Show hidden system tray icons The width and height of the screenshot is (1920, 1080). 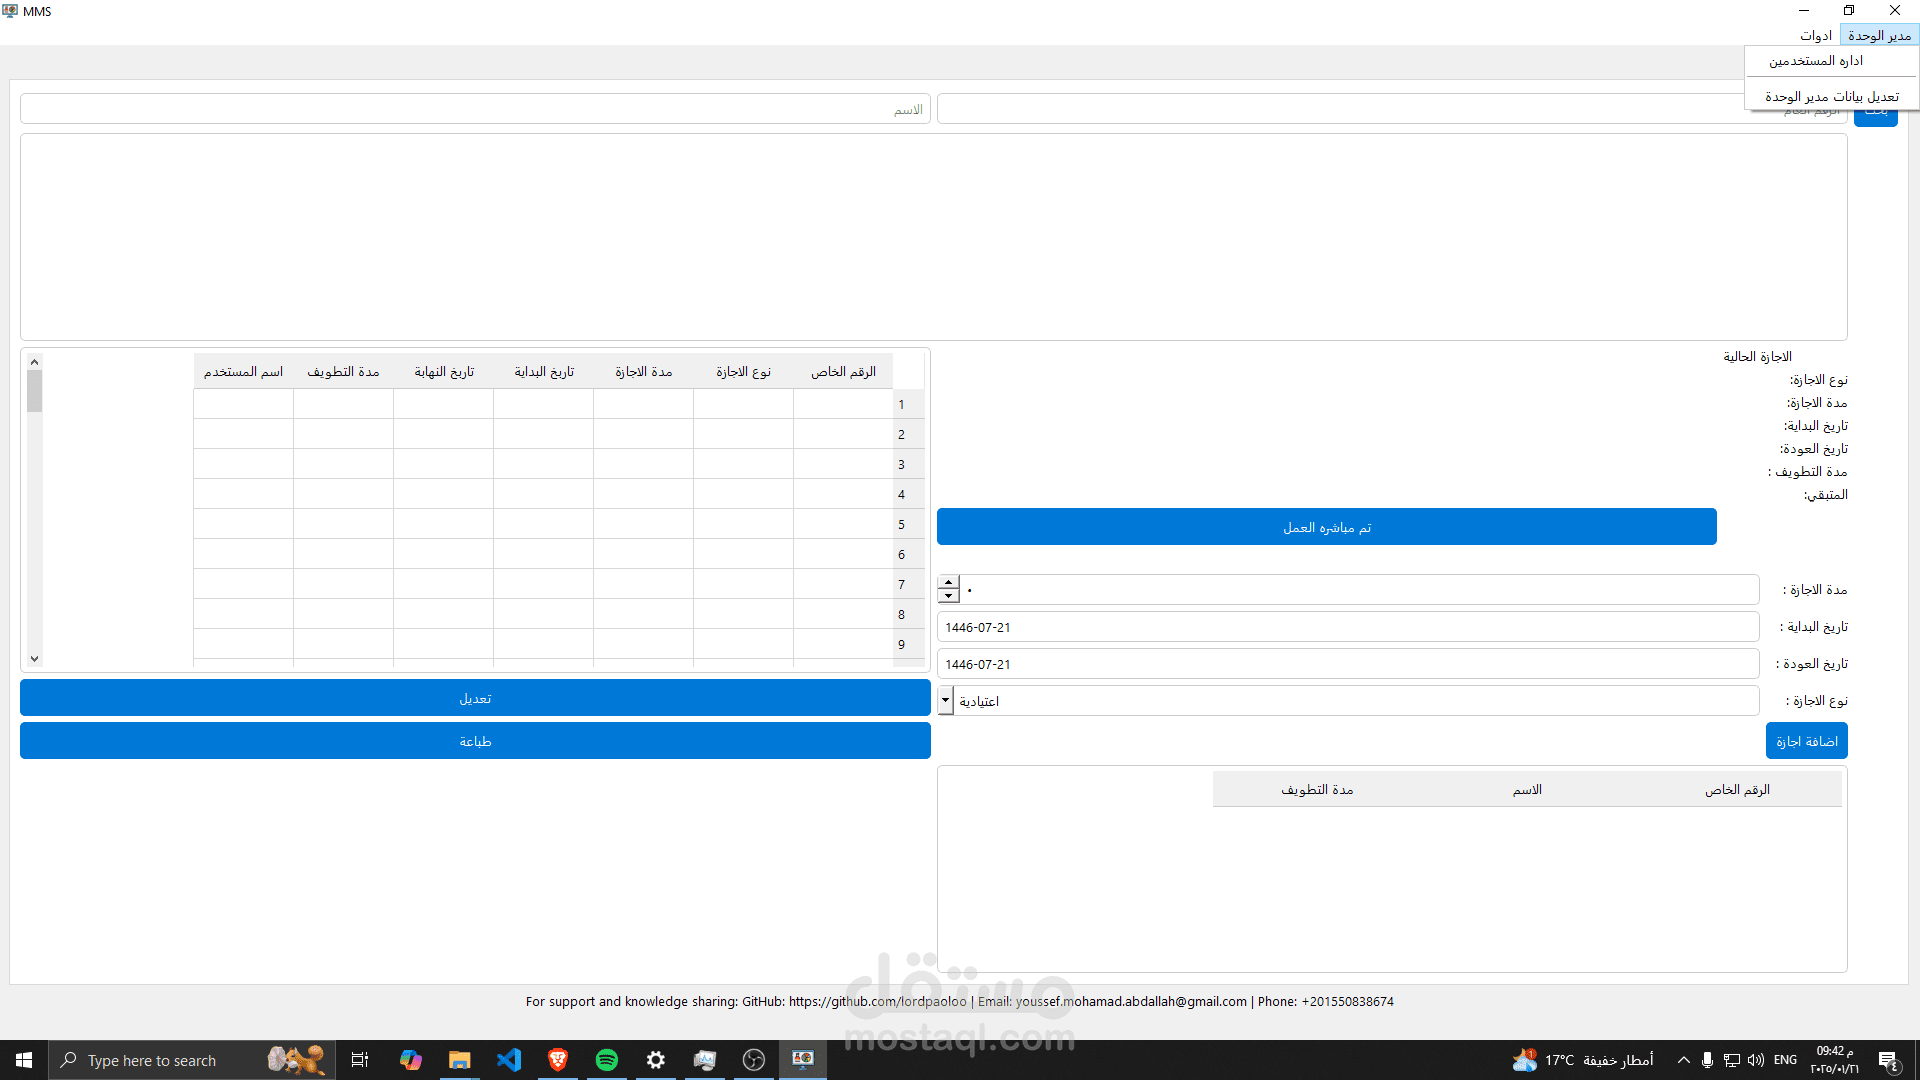tap(1683, 1060)
